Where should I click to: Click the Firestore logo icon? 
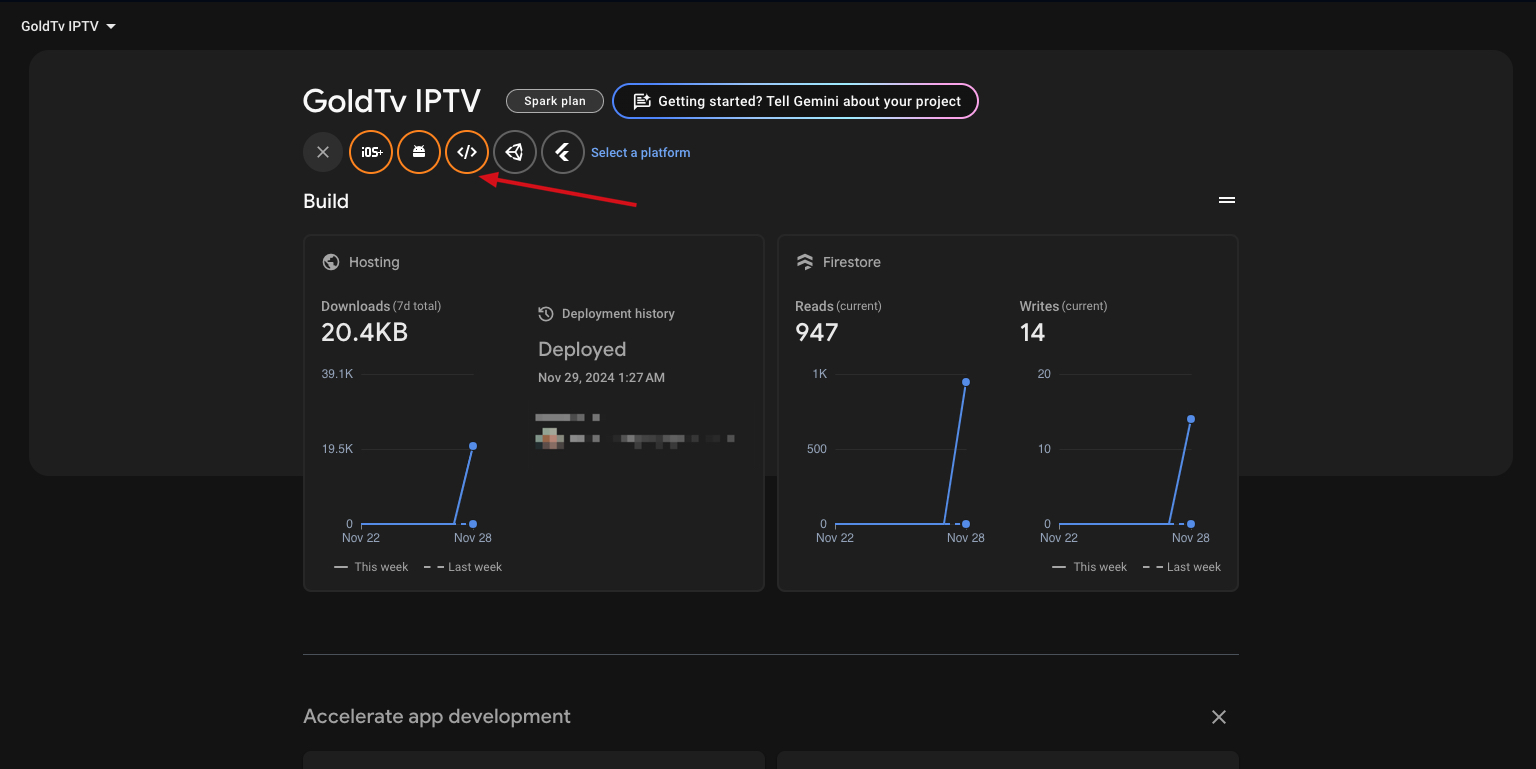coord(805,262)
